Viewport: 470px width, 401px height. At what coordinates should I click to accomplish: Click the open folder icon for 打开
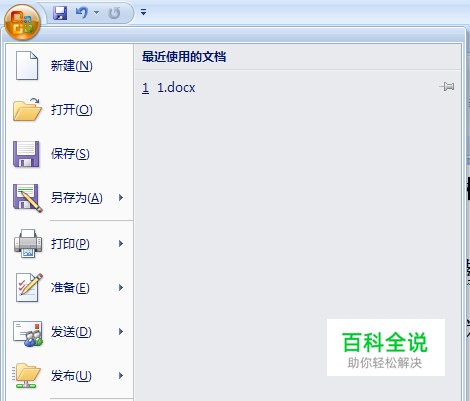point(27,110)
